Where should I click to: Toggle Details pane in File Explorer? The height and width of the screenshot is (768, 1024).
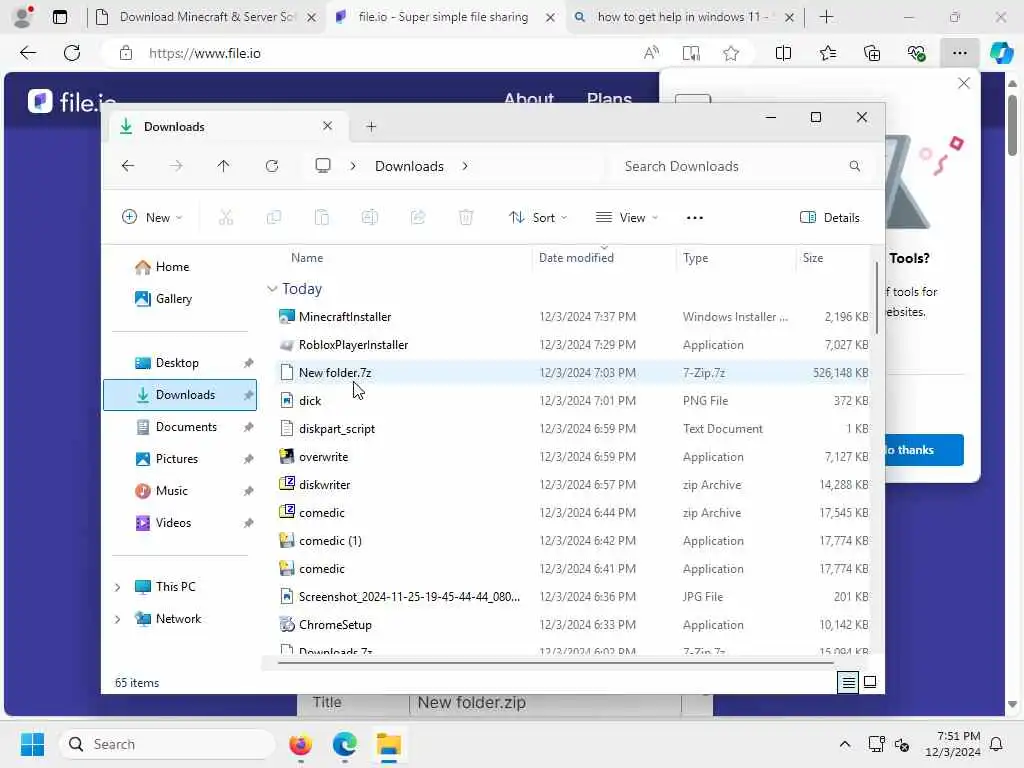point(830,217)
